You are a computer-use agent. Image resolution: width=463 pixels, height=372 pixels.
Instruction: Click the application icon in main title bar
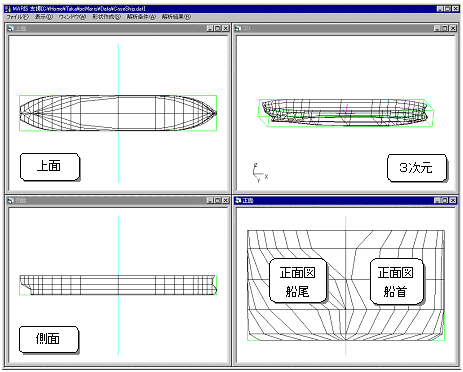(8, 9)
